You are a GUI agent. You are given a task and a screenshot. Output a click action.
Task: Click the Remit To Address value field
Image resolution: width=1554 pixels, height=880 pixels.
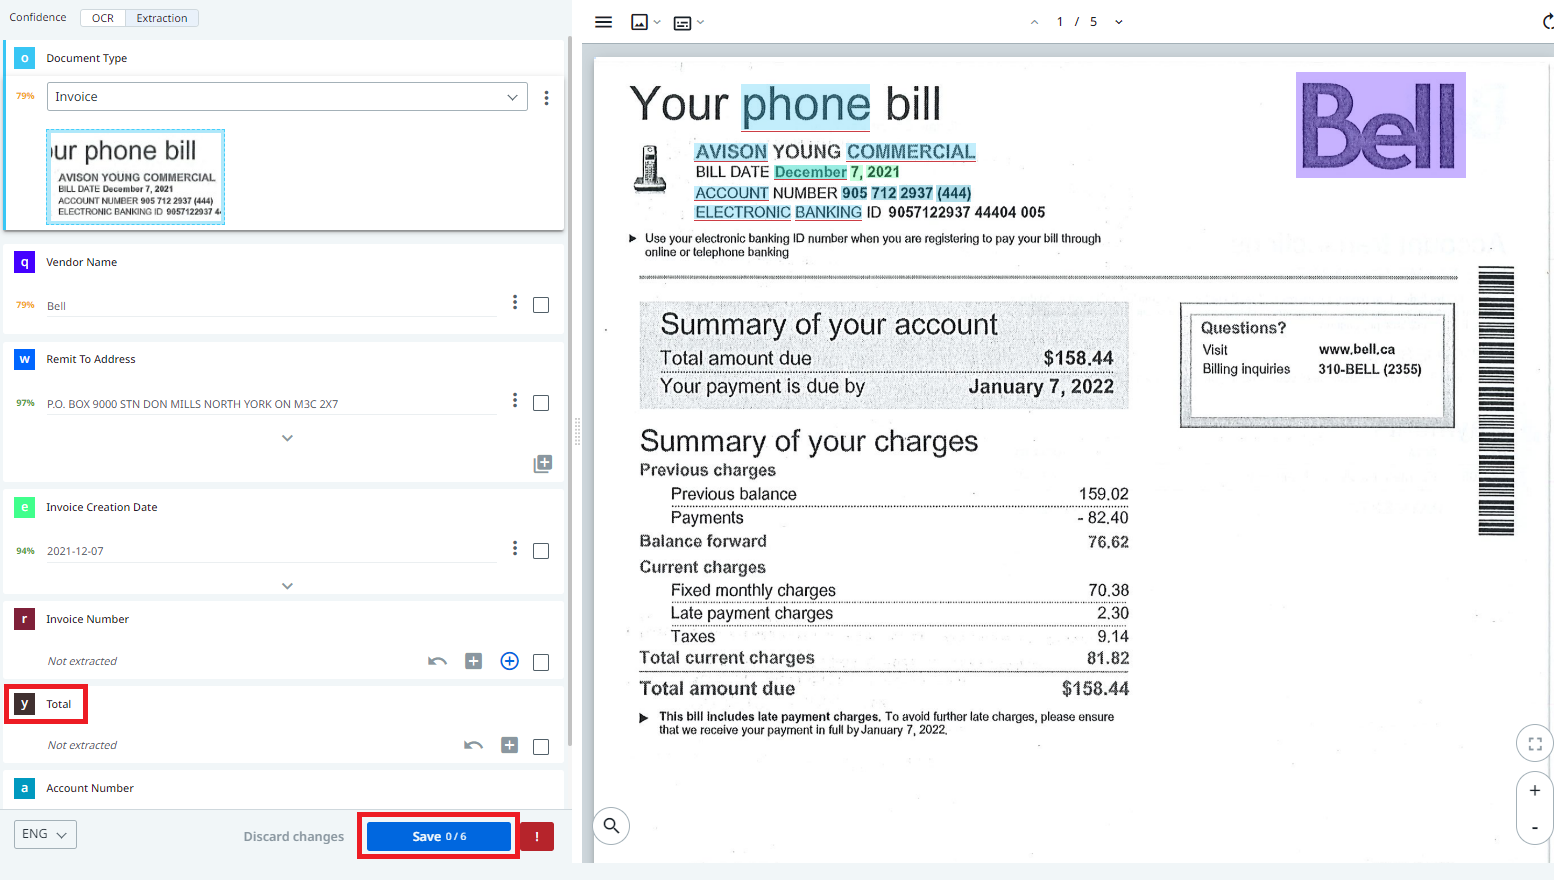[x=271, y=404]
